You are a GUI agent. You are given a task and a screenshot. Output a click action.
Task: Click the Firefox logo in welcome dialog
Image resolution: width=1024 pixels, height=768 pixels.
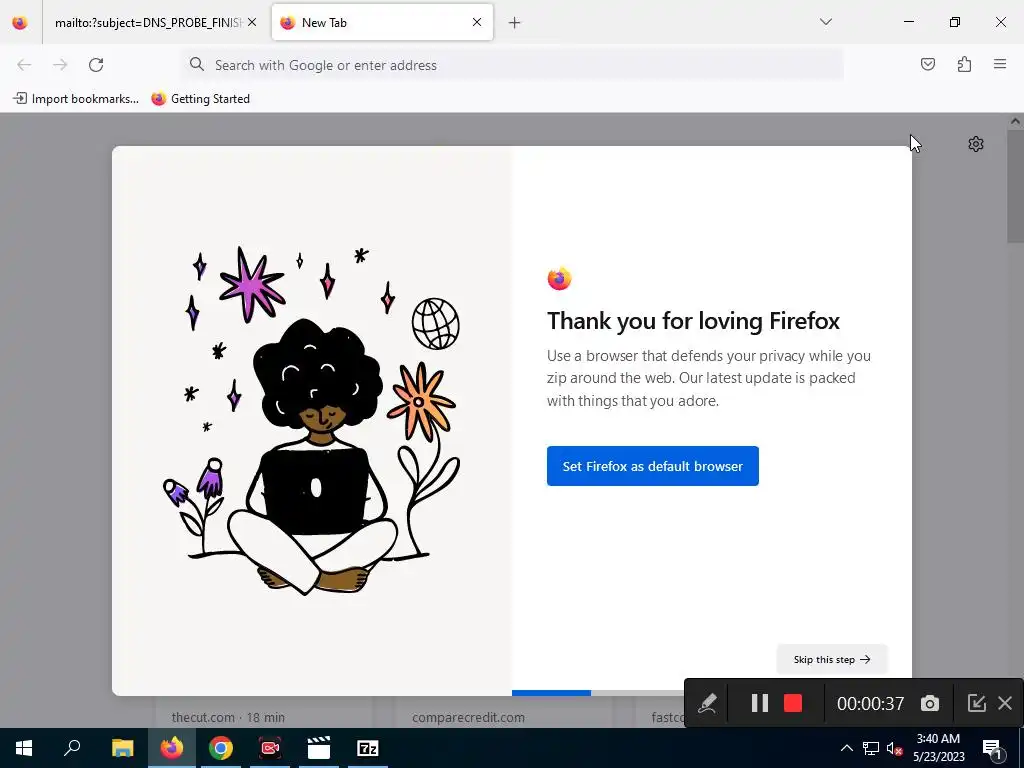coord(559,279)
